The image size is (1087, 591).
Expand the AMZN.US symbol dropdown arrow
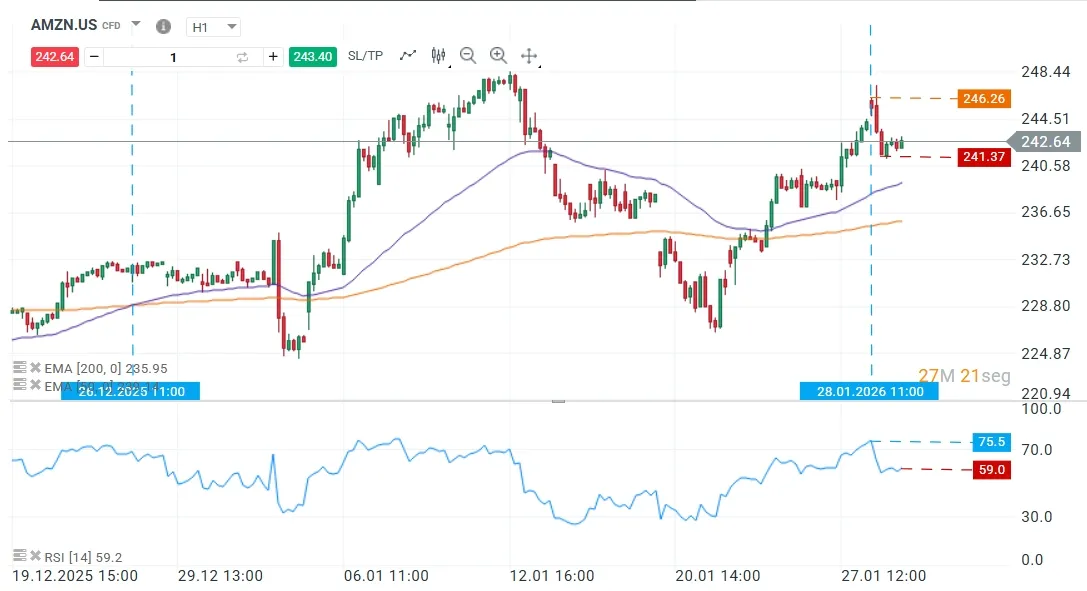(136, 24)
